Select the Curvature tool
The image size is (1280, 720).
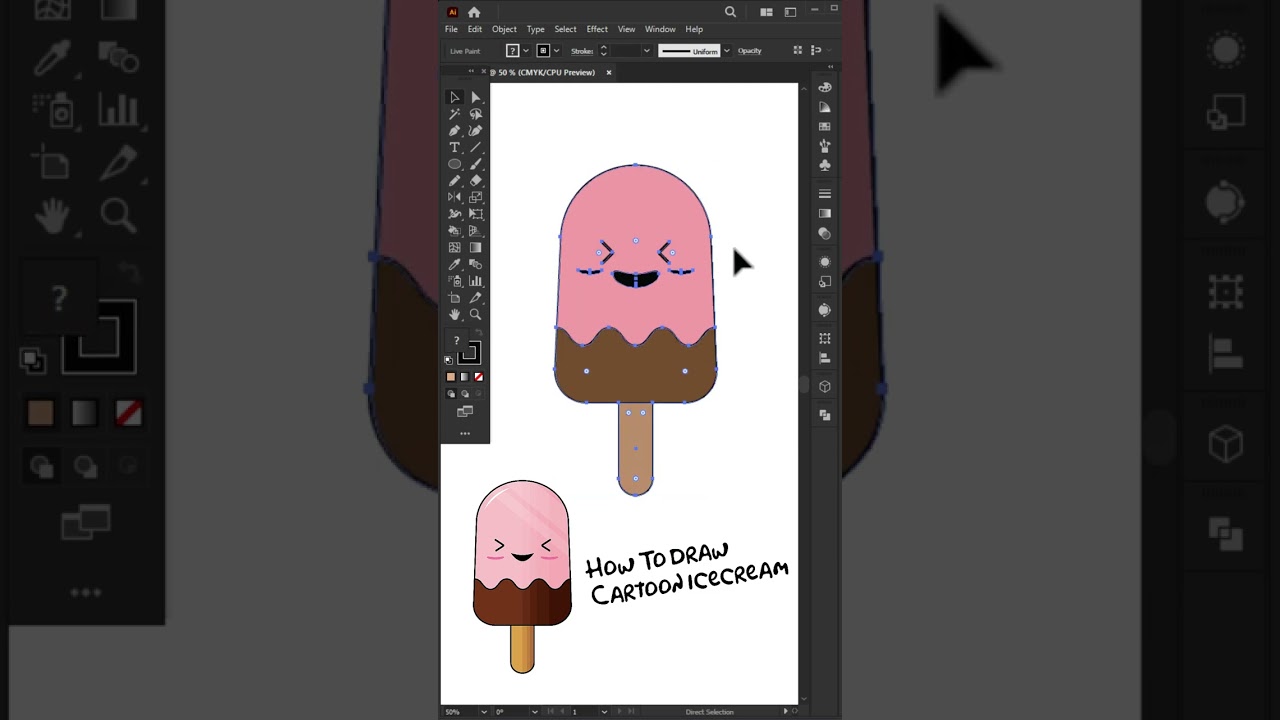tap(476, 131)
